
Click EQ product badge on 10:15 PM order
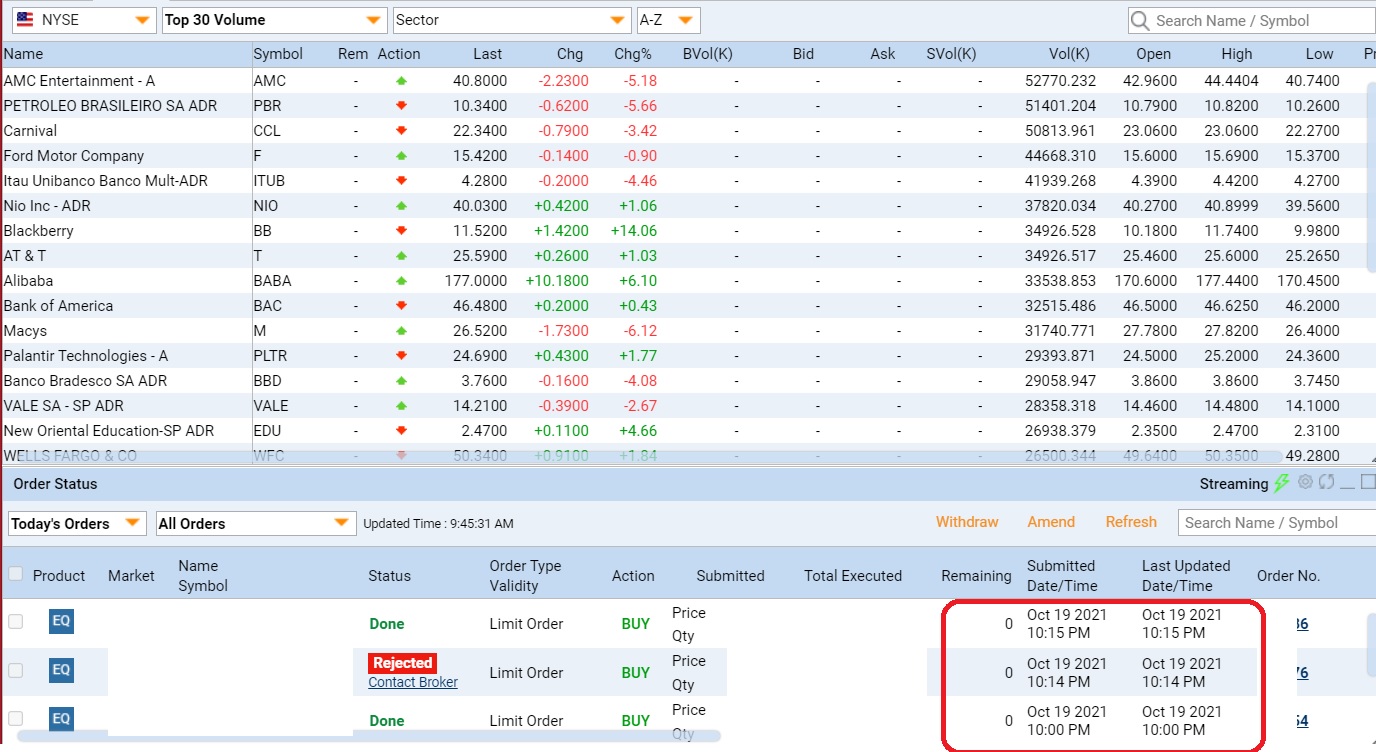pos(61,621)
